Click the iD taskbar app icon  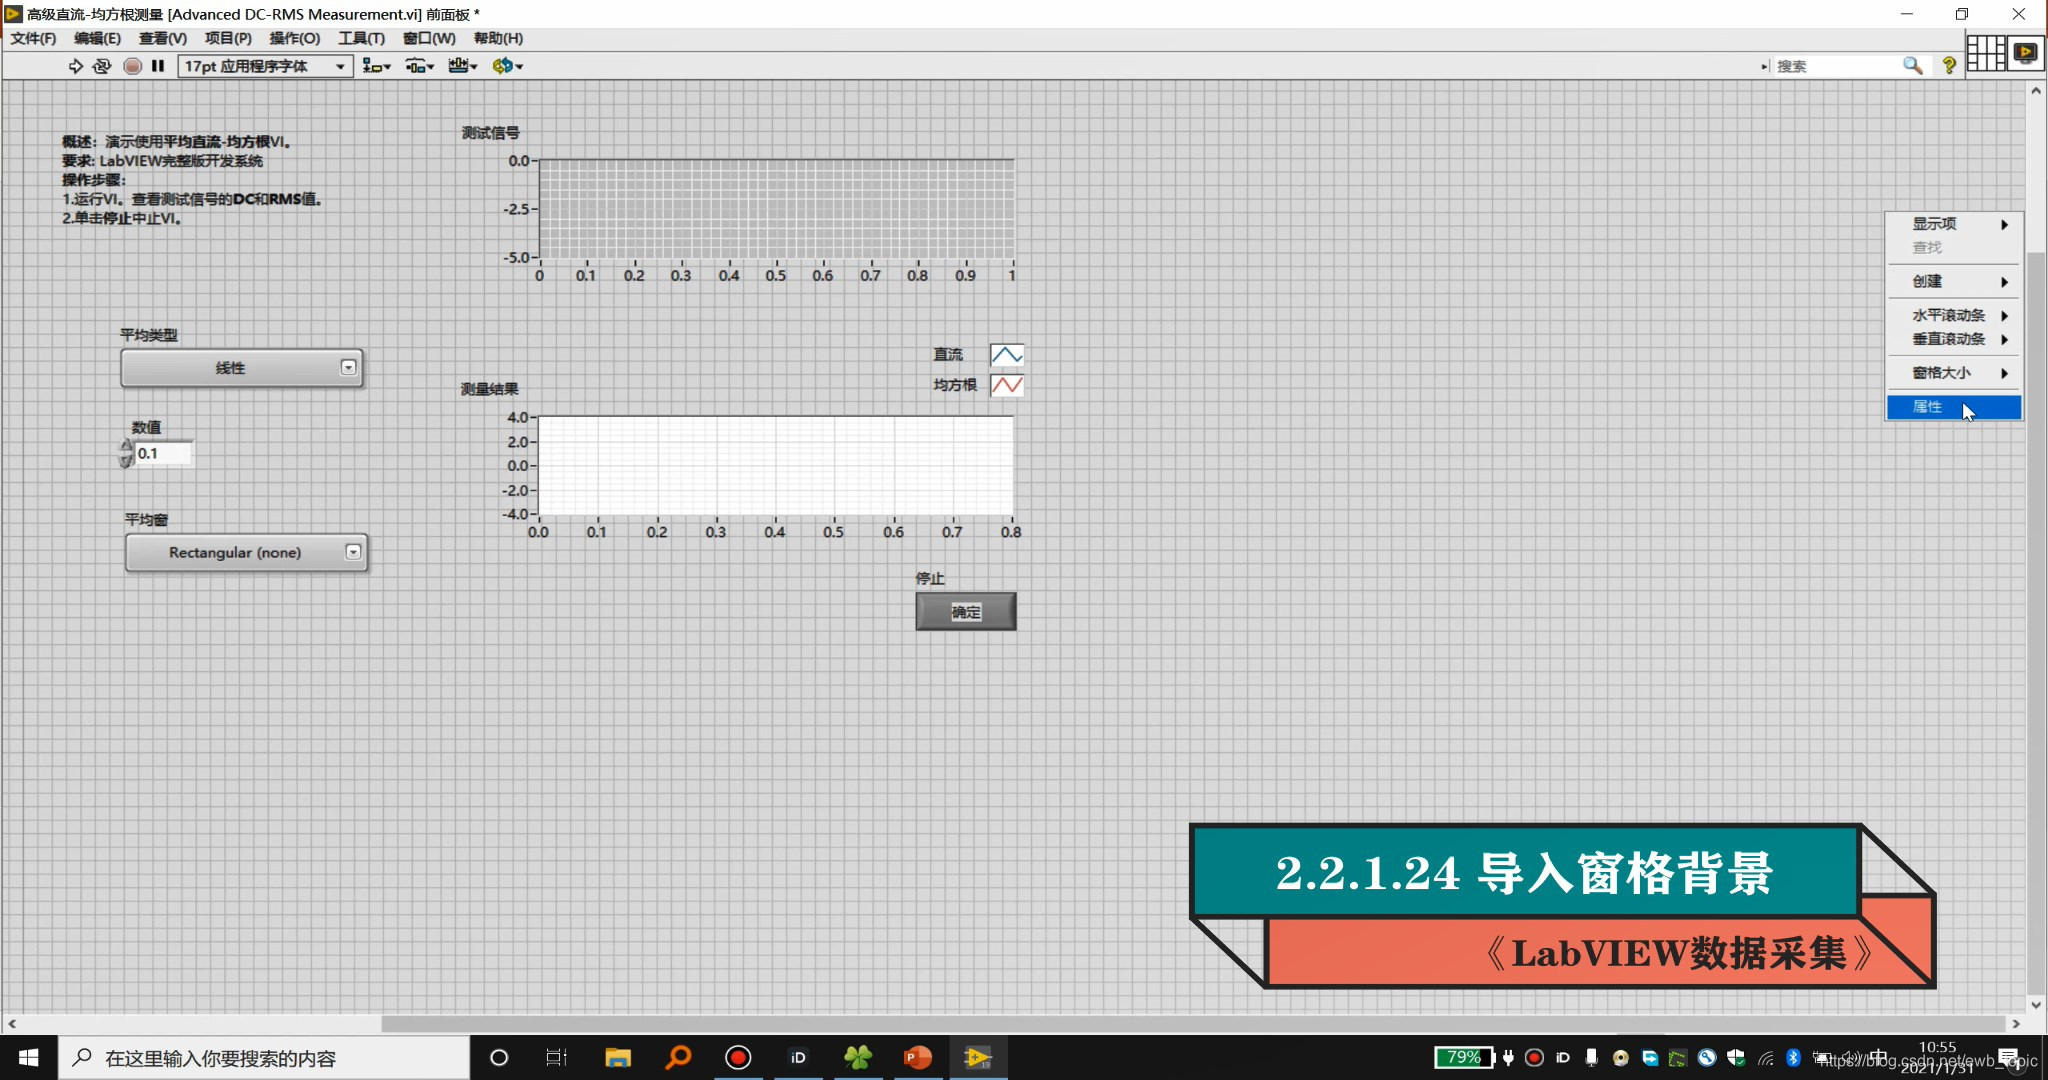pyautogui.click(x=798, y=1058)
